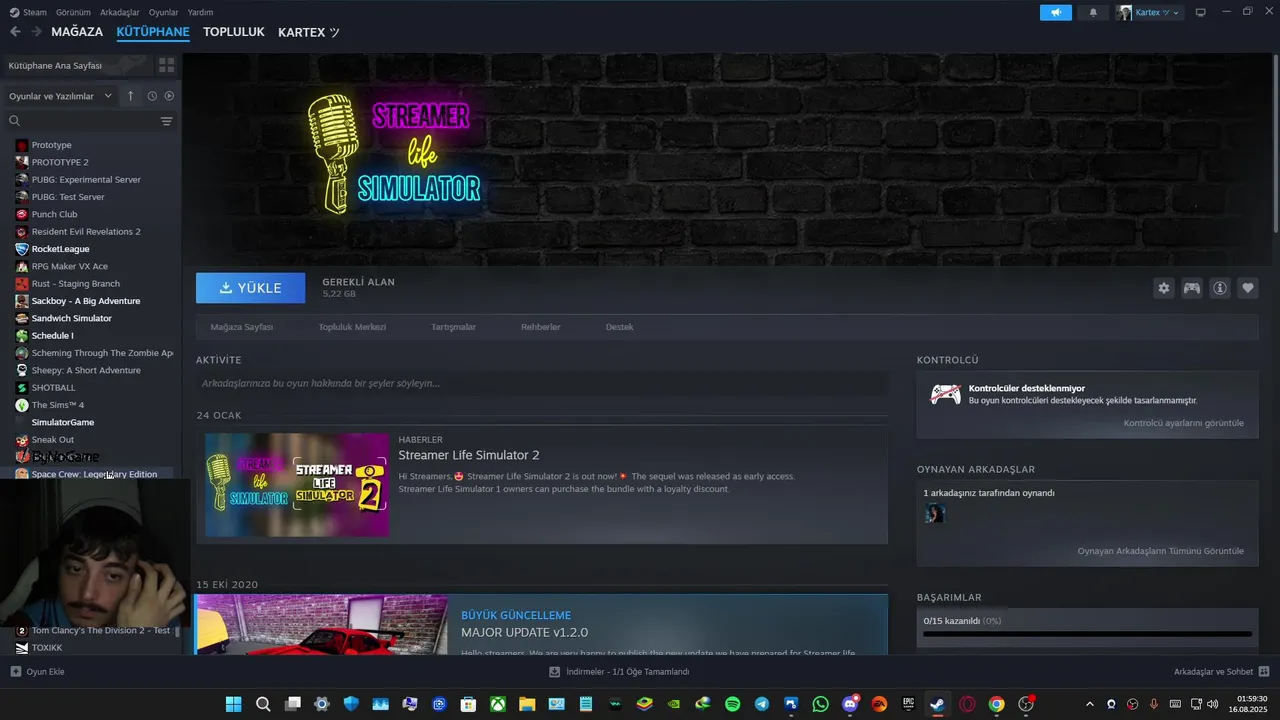The image size is (1280, 720).
Task: Open controller layout icon
Action: point(1191,288)
